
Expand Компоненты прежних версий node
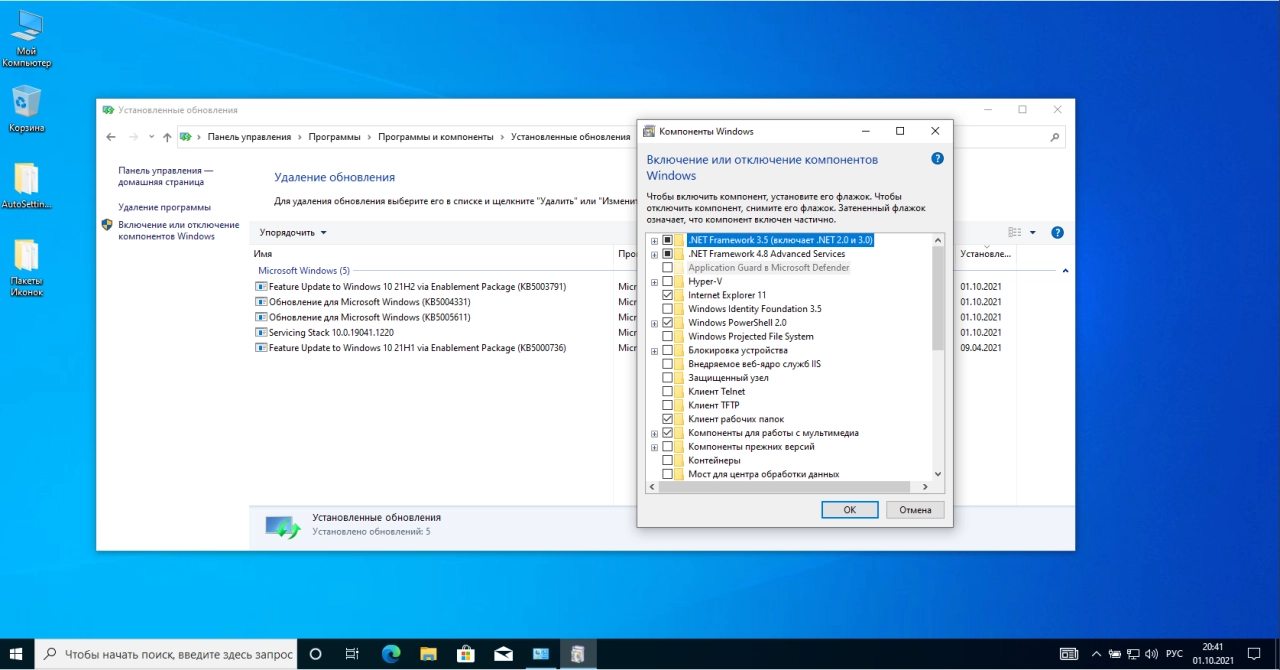(x=654, y=447)
